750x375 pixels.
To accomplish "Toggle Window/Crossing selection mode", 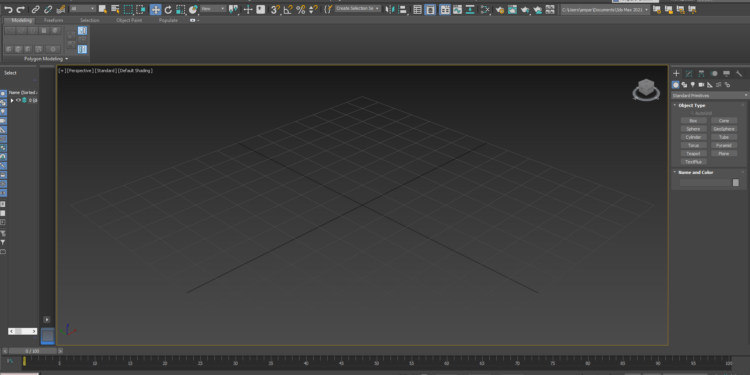I will [141, 9].
